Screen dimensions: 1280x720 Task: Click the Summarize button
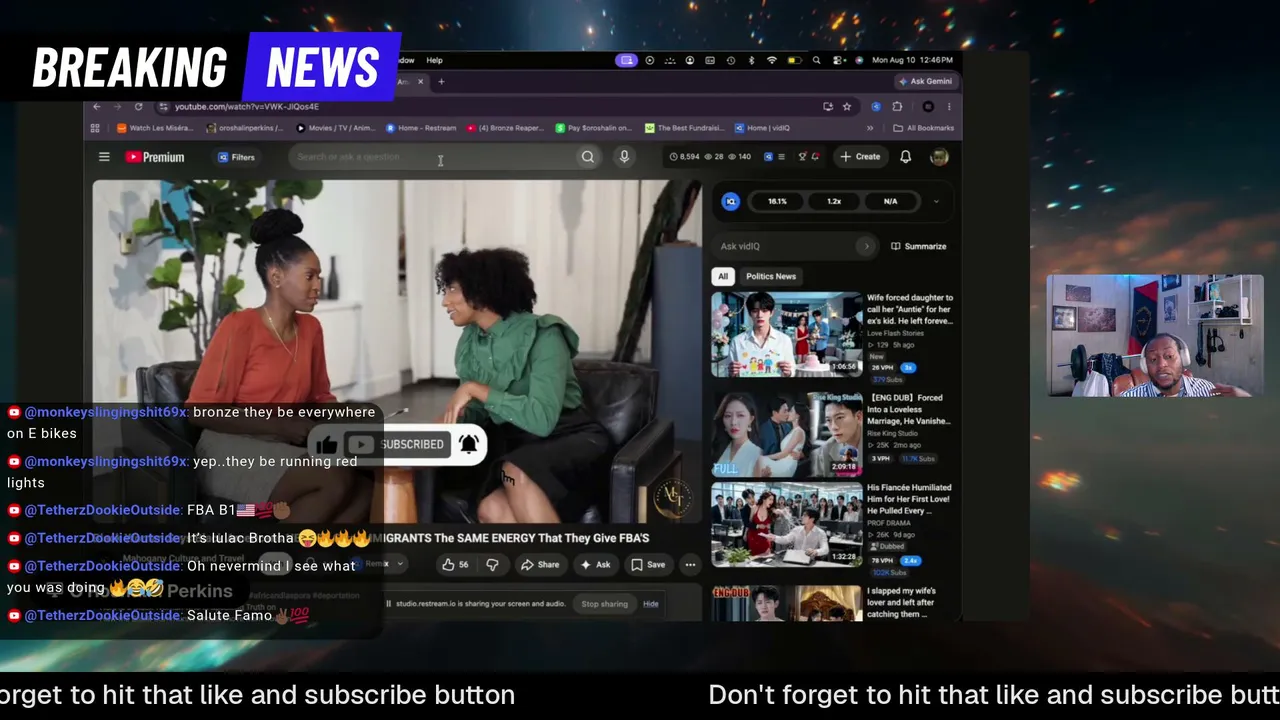point(919,246)
